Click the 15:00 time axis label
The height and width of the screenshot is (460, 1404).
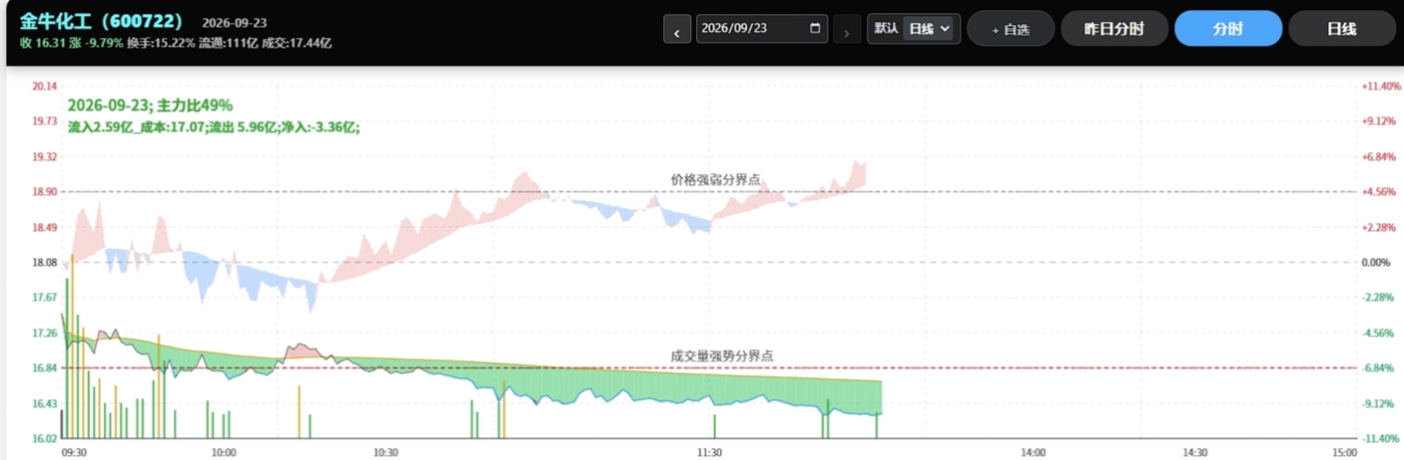(1344, 452)
